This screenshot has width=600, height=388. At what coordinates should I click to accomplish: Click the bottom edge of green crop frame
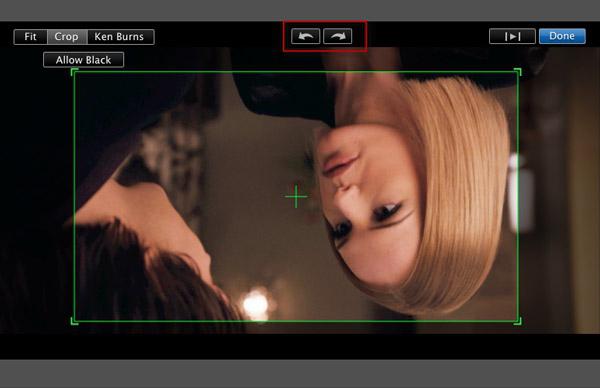pyautogui.click(x=296, y=321)
